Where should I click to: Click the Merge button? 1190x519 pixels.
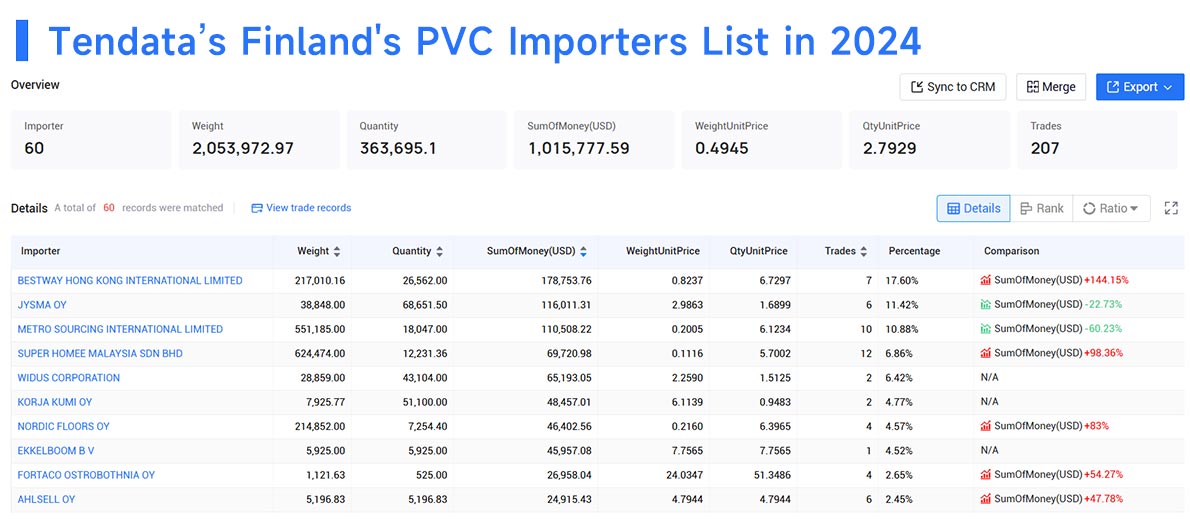(x=1051, y=86)
